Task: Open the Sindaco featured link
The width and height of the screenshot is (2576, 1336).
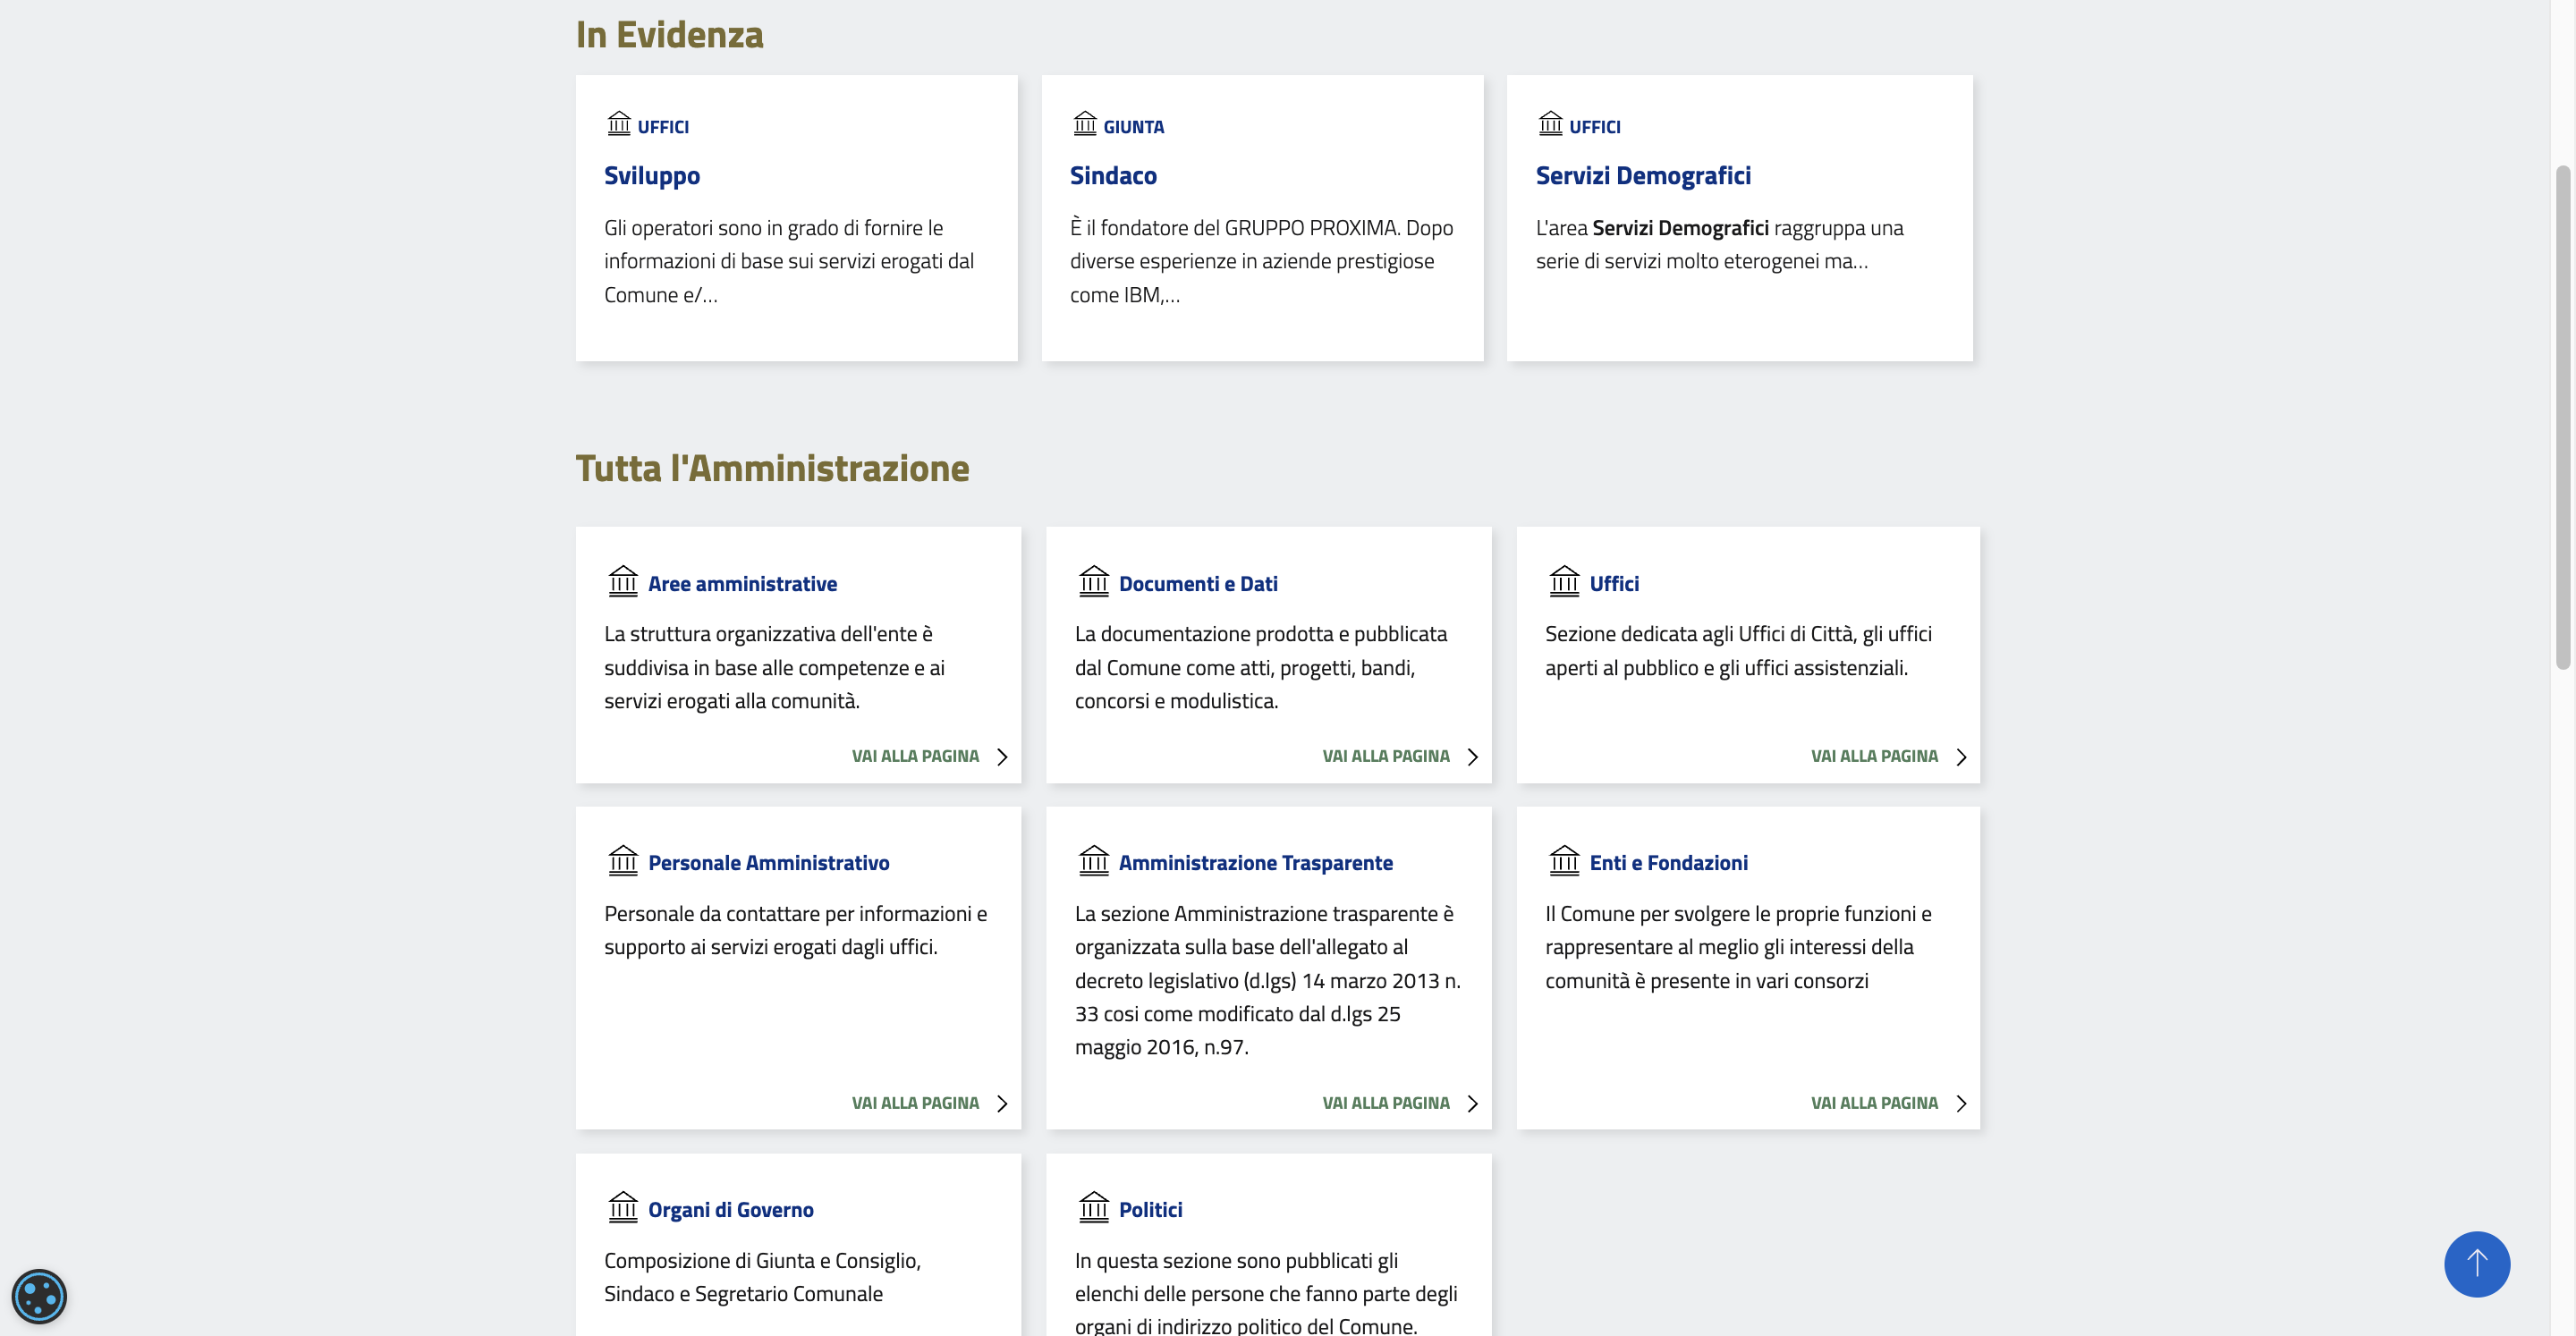Action: coord(1113,176)
